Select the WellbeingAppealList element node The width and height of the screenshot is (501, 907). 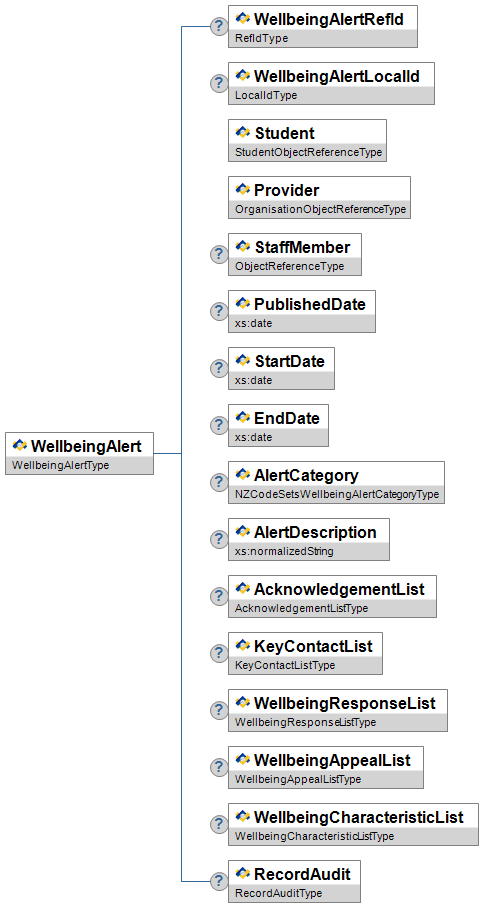point(326,767)
